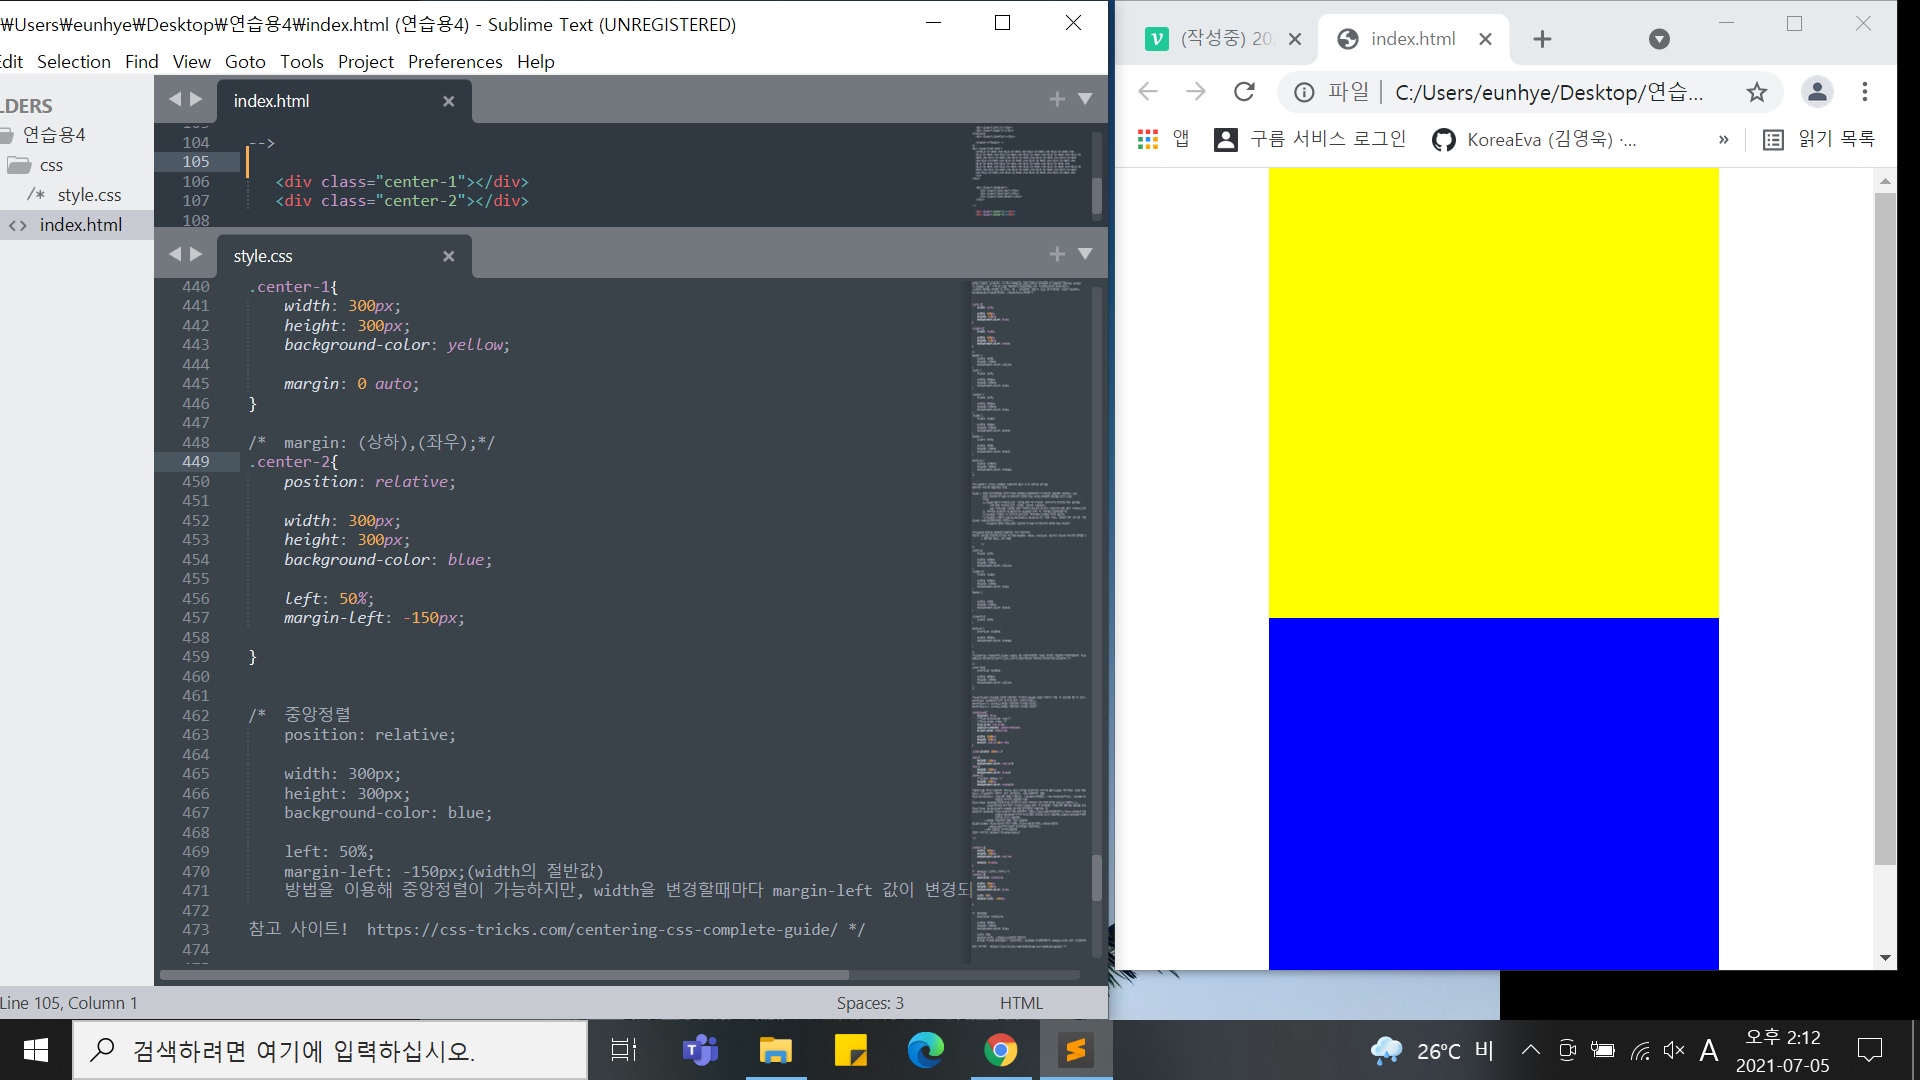
Task: Collapse the css folder in sidebar
Action: coord(50,165)
